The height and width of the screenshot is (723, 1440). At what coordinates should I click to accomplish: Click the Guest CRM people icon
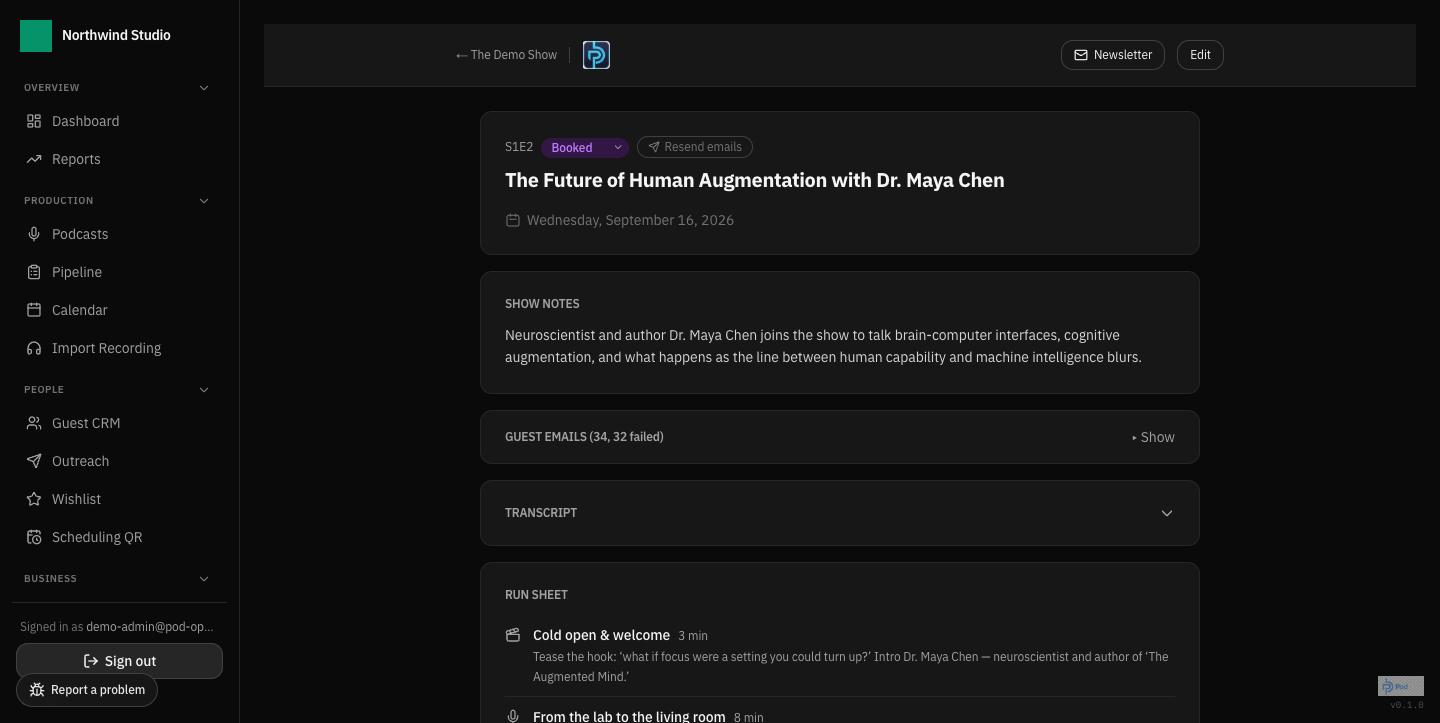tap(34, 423)
